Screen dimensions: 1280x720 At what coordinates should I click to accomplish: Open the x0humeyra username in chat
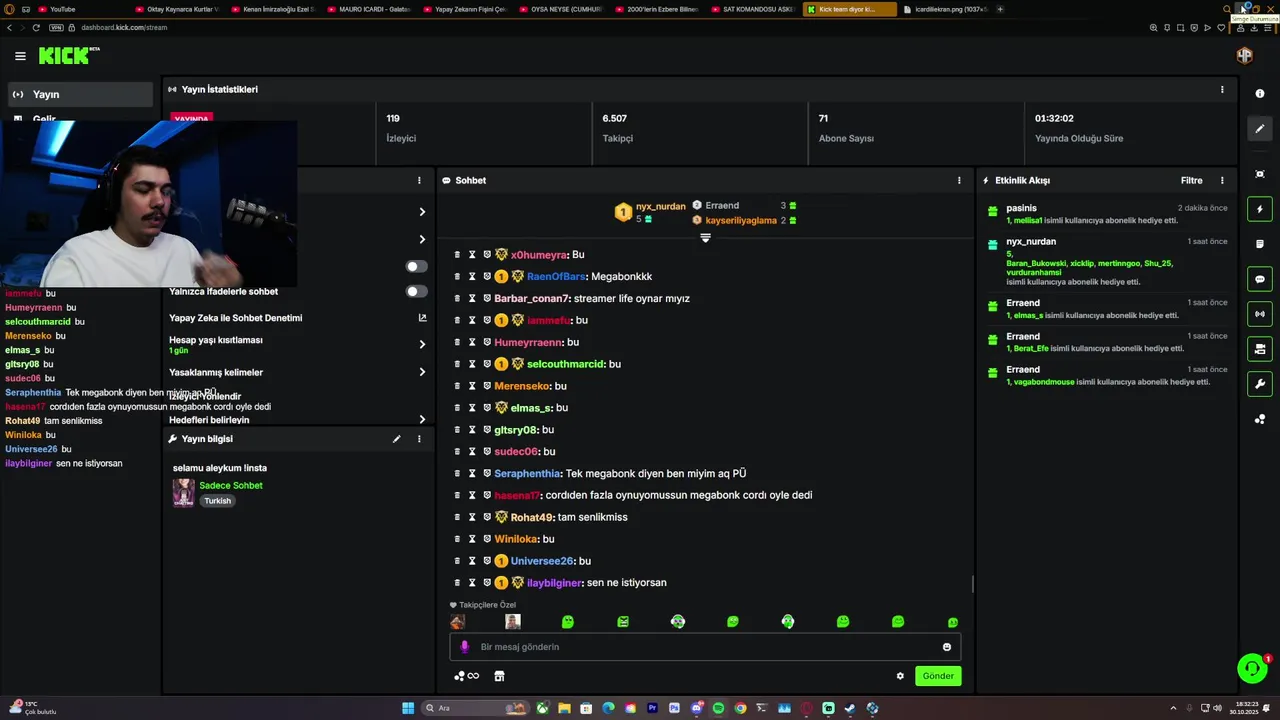coord(538,255)
